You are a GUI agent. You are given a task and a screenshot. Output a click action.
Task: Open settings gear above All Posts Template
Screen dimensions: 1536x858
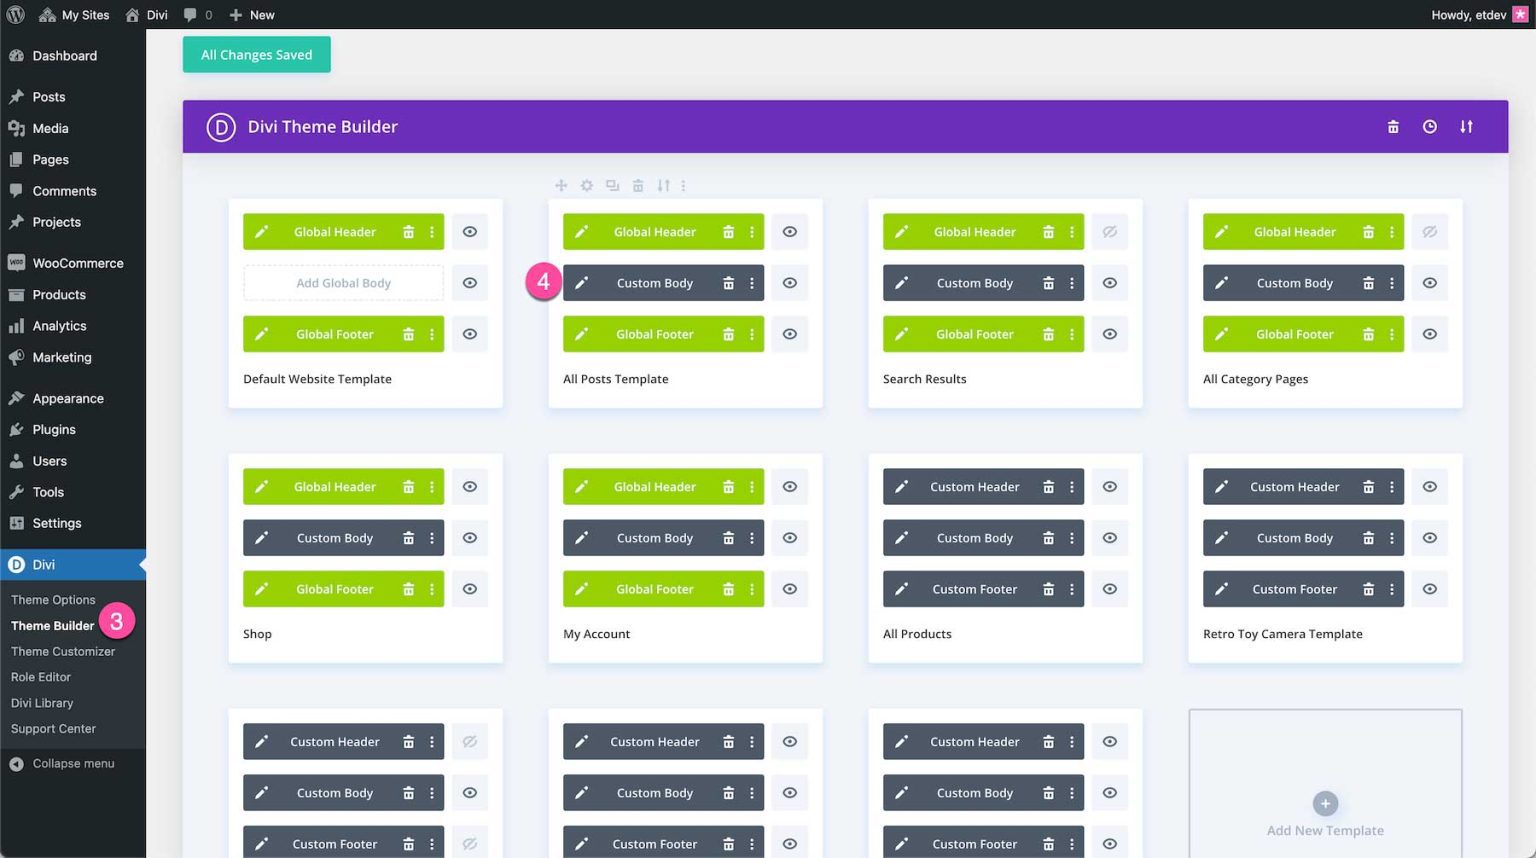587,185
